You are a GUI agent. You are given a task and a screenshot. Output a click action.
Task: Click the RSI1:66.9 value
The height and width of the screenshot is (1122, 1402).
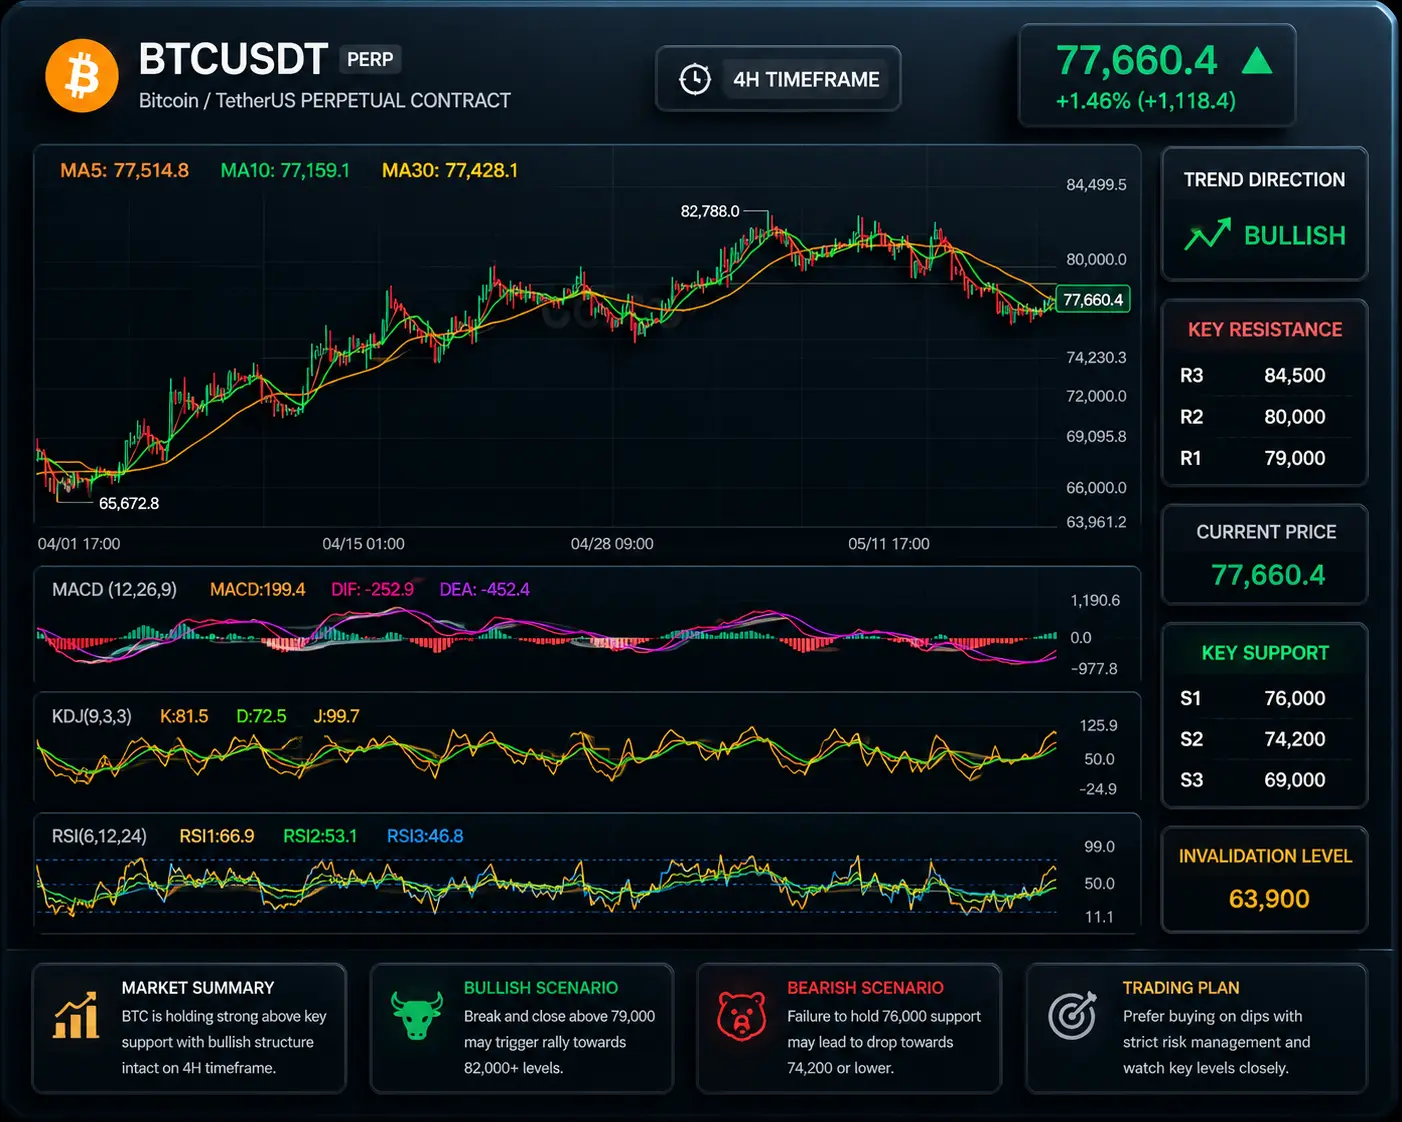coord(217,836)
